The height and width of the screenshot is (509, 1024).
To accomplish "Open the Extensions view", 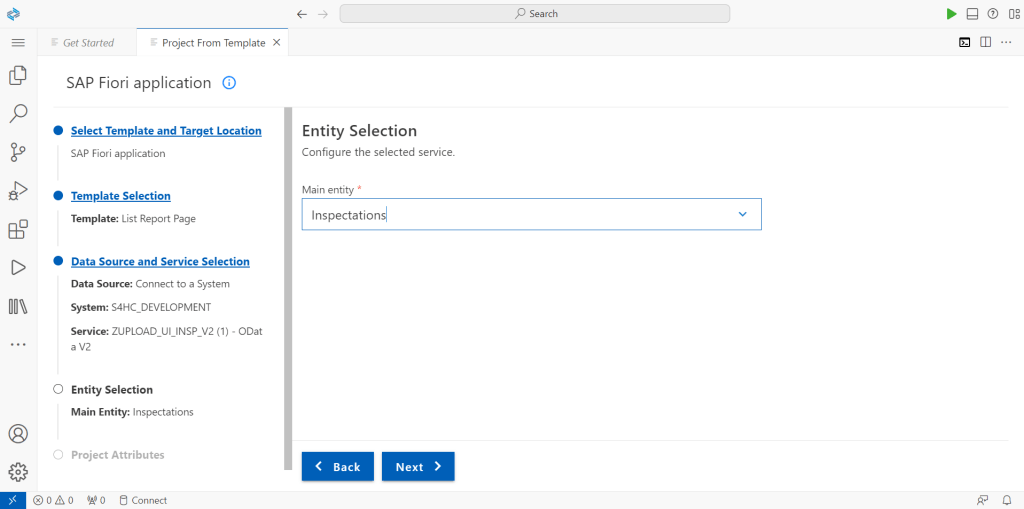I will (17, 229).
